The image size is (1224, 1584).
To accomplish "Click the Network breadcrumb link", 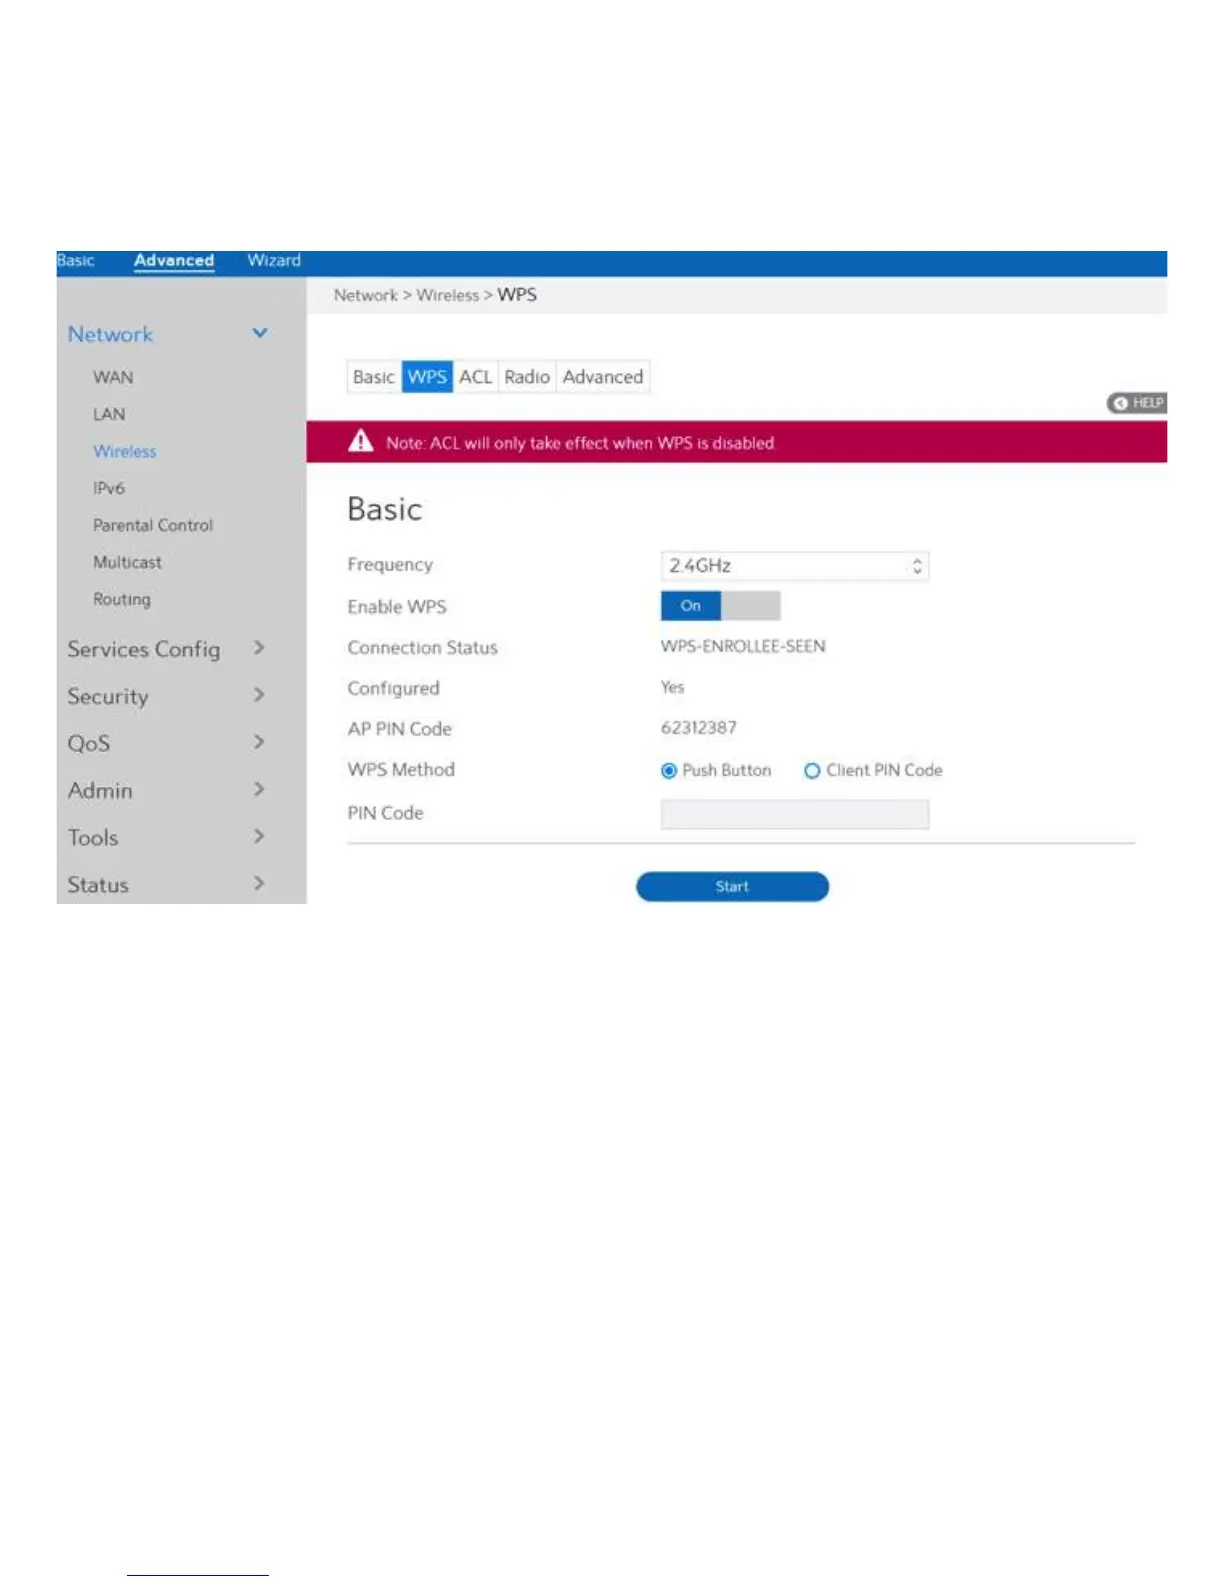I will [366, 296].
